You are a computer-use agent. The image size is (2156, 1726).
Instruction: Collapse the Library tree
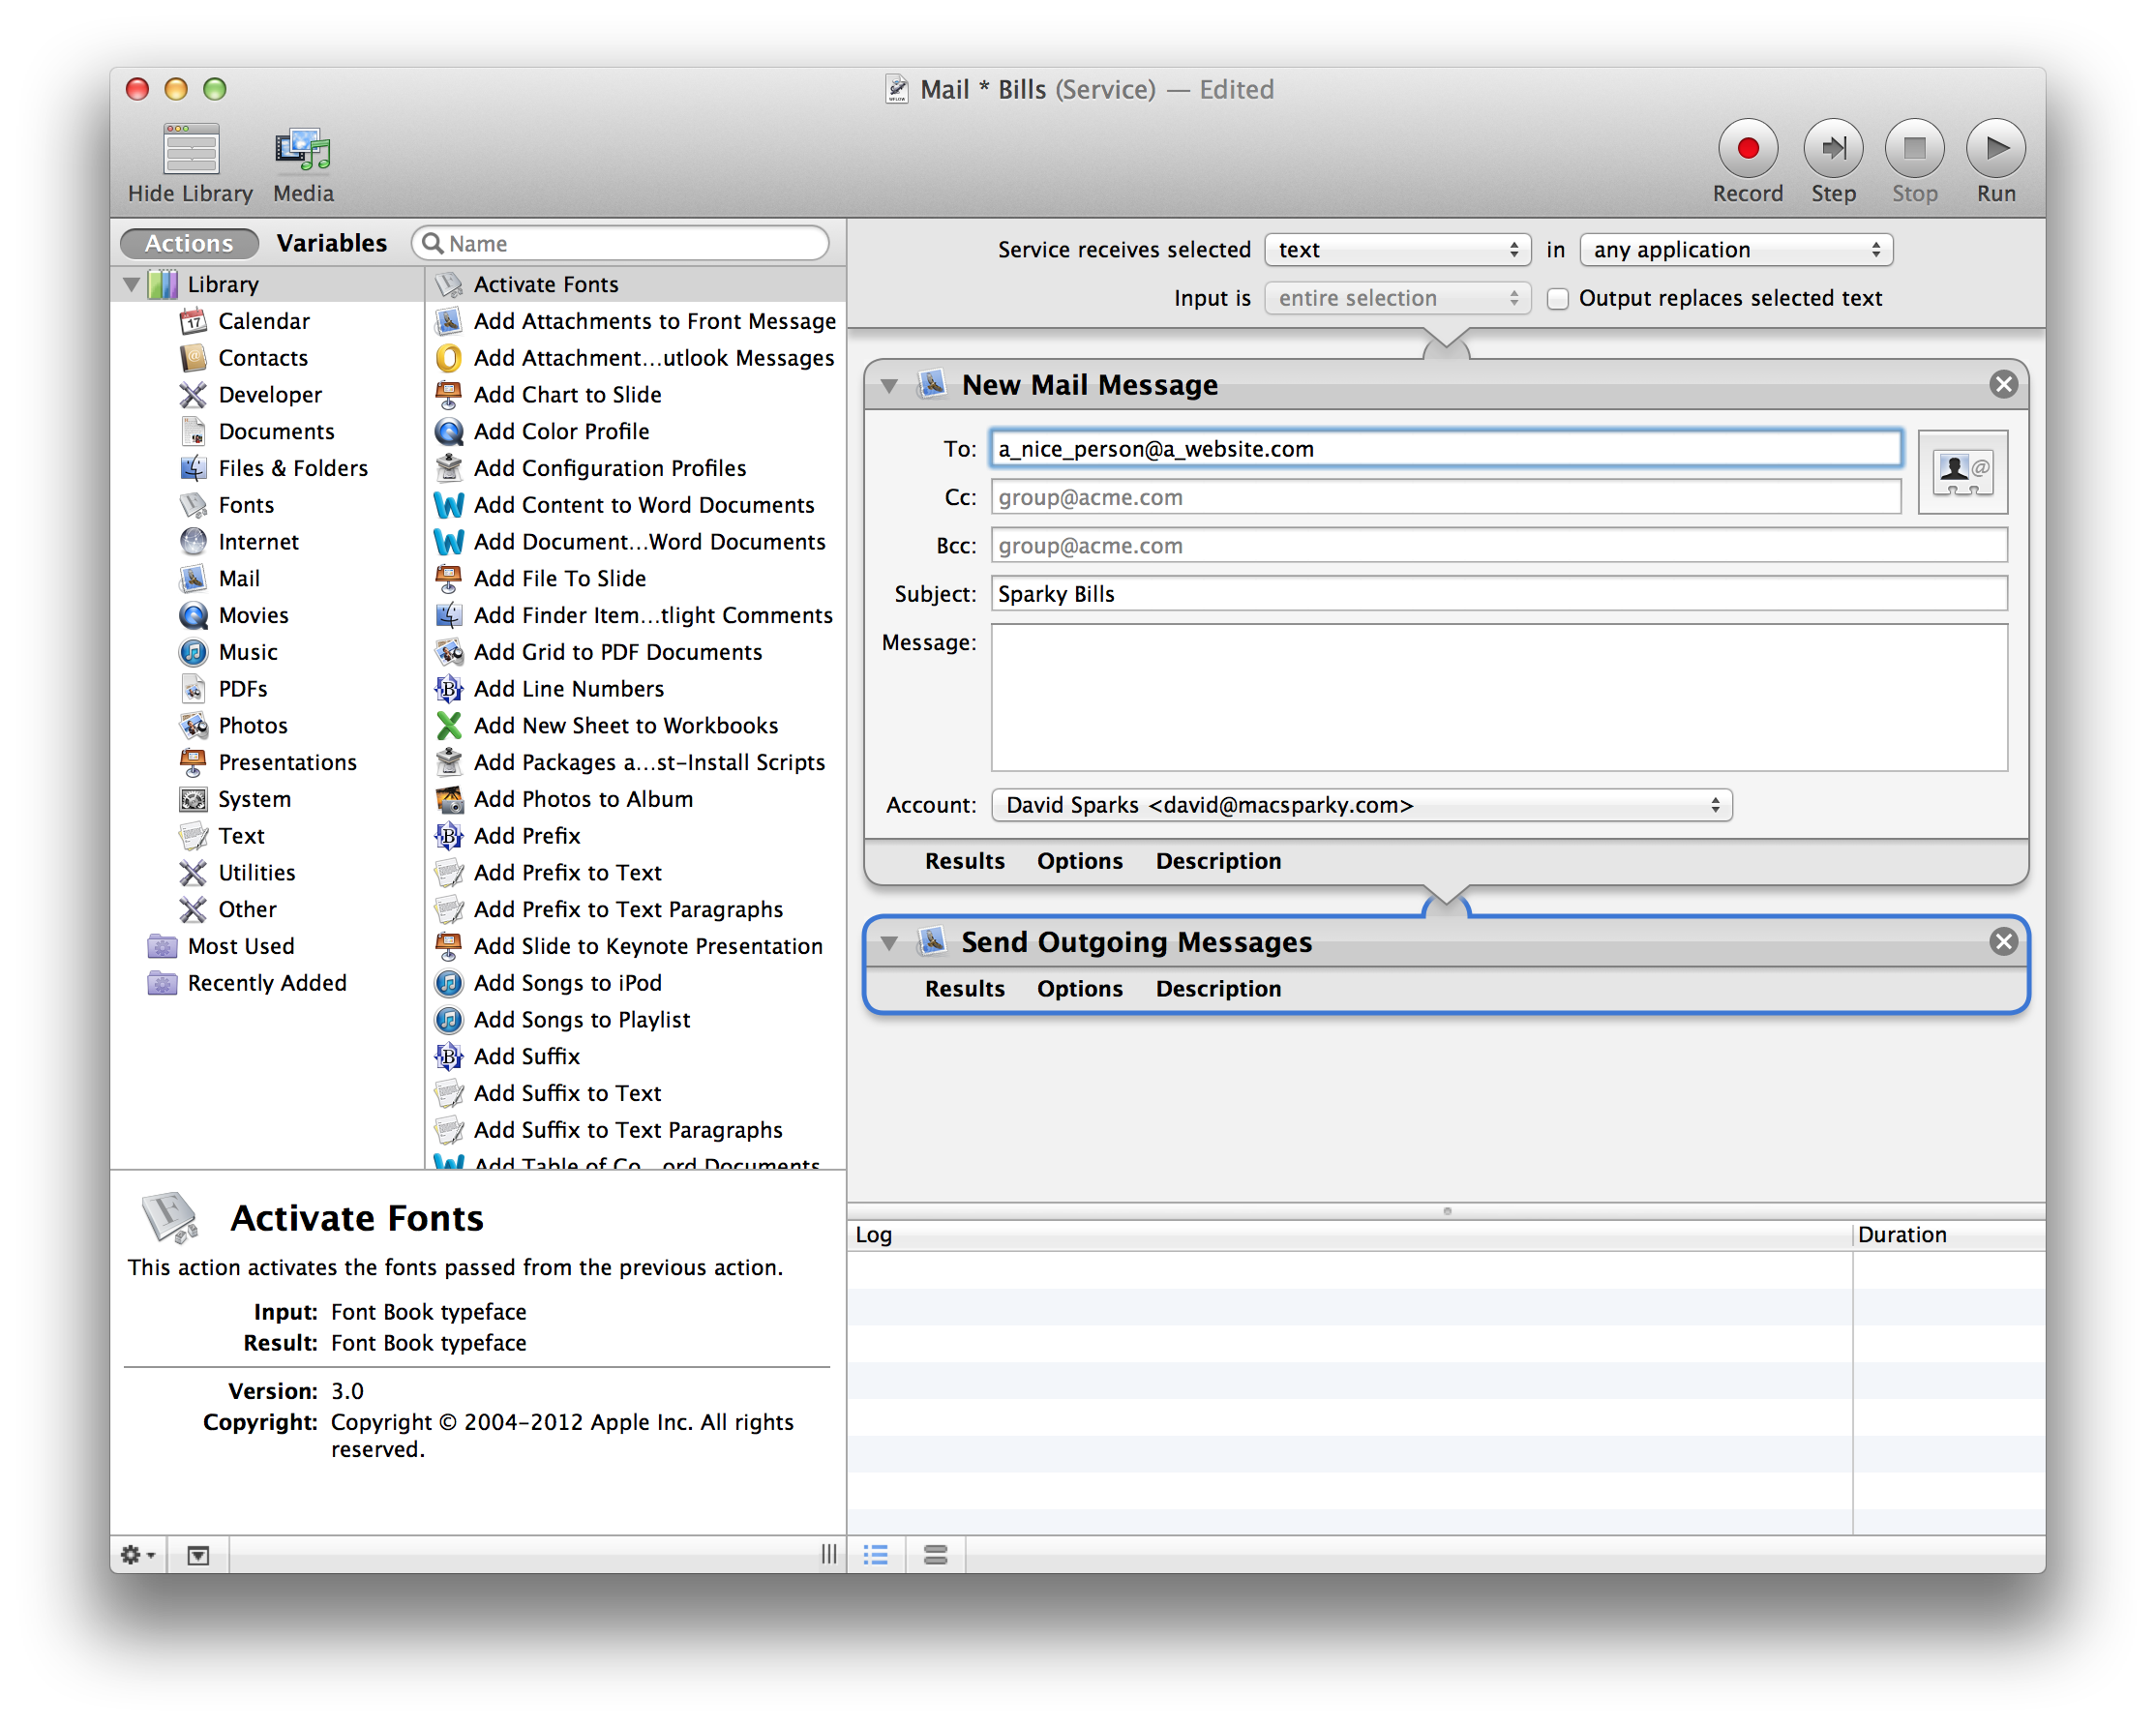131,284
